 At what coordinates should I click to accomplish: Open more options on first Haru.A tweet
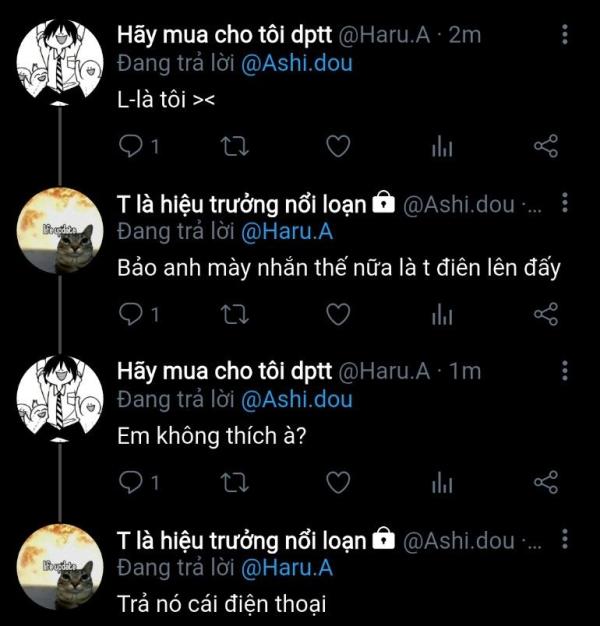pos(565,34)
